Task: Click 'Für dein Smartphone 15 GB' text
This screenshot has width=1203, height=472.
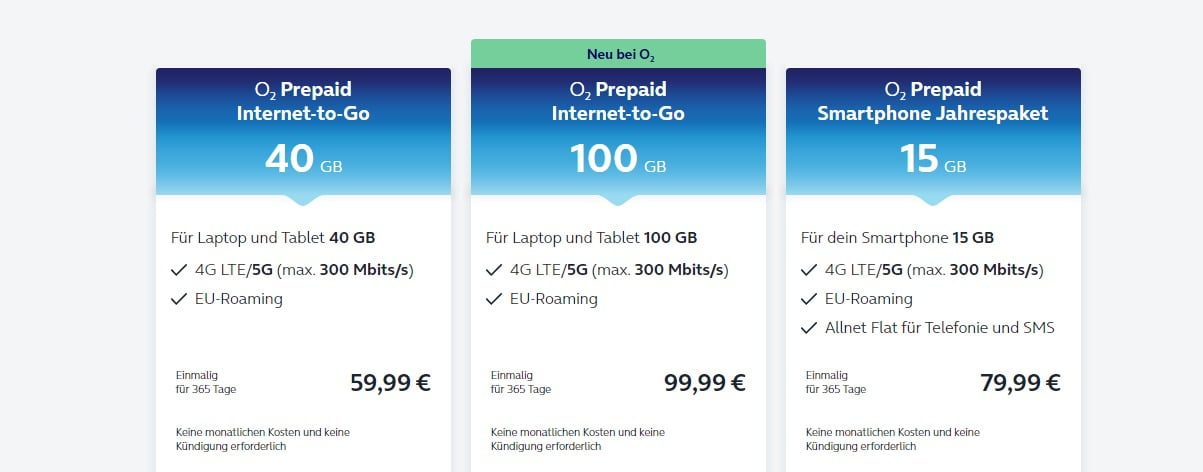Action: click(898, 238)
